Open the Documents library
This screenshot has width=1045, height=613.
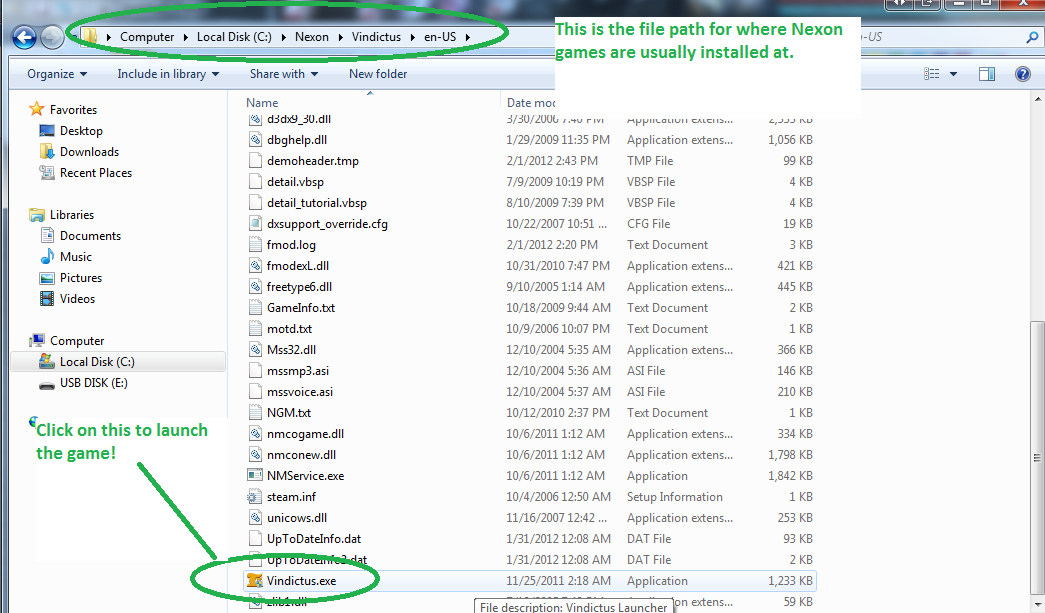pos(90,236)
